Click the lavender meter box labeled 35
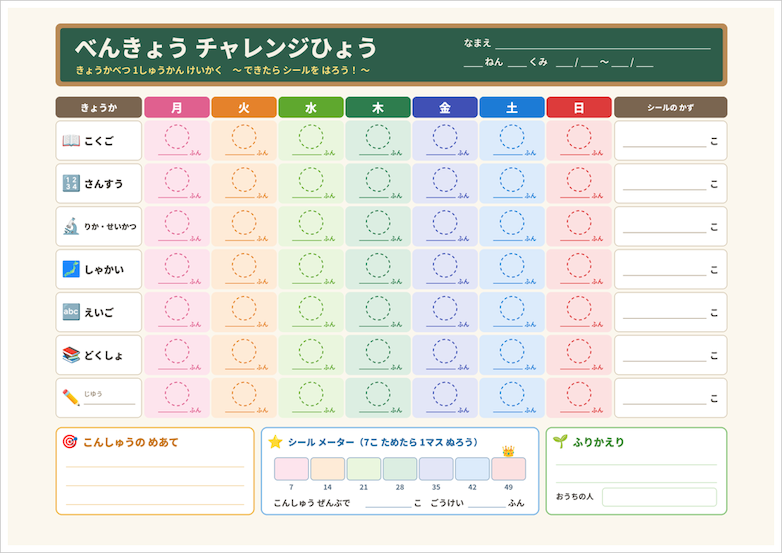 point(436,469)
